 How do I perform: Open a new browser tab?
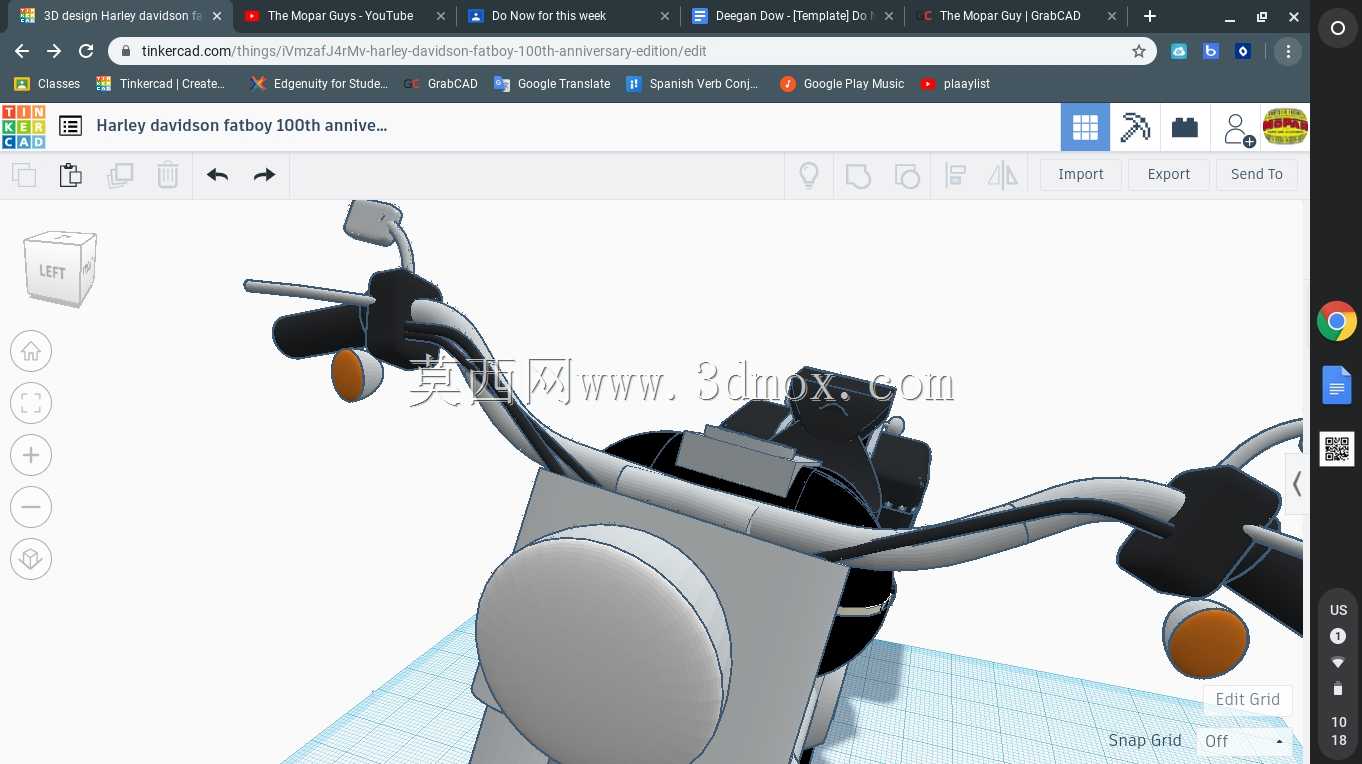[x=1150, y=16]
